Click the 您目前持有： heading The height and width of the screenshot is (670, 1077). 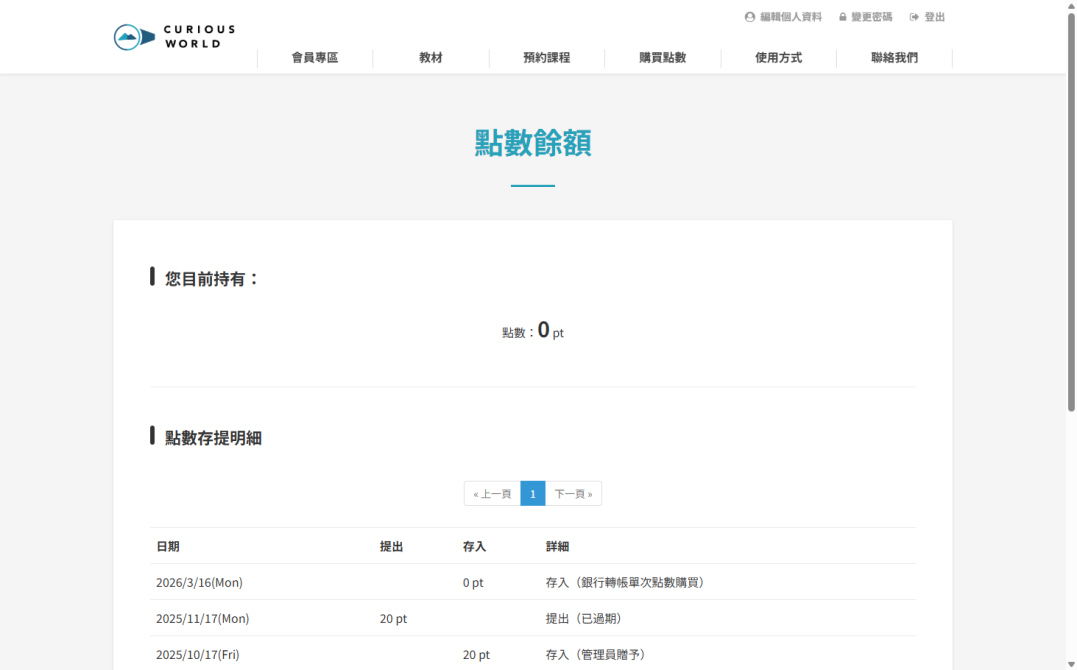212,278
